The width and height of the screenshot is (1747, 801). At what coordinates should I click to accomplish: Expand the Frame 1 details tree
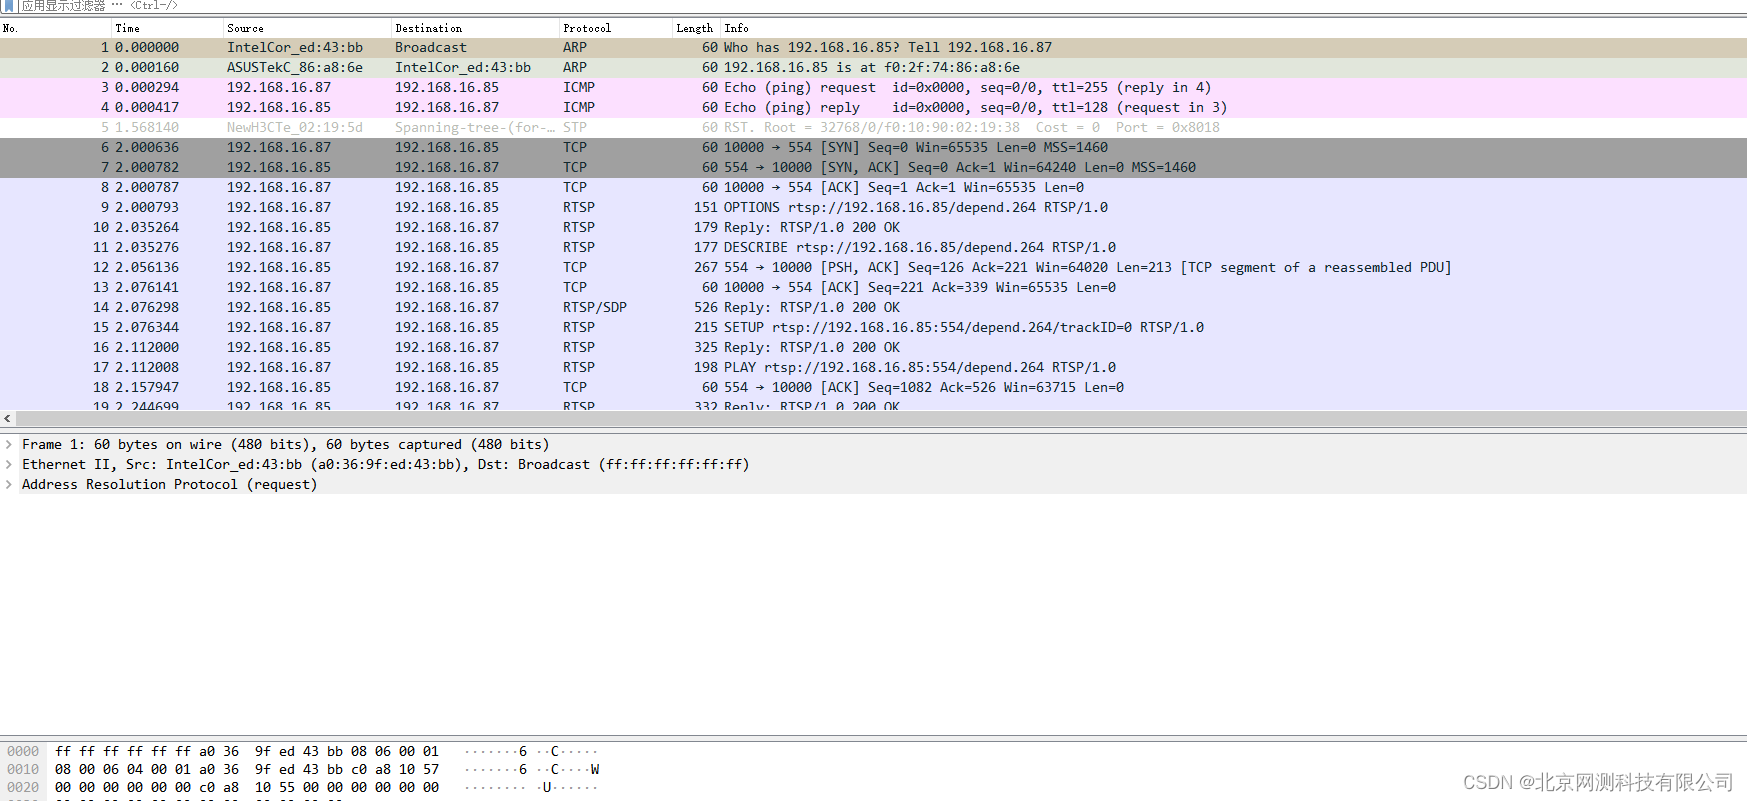(x=9, y=444)
